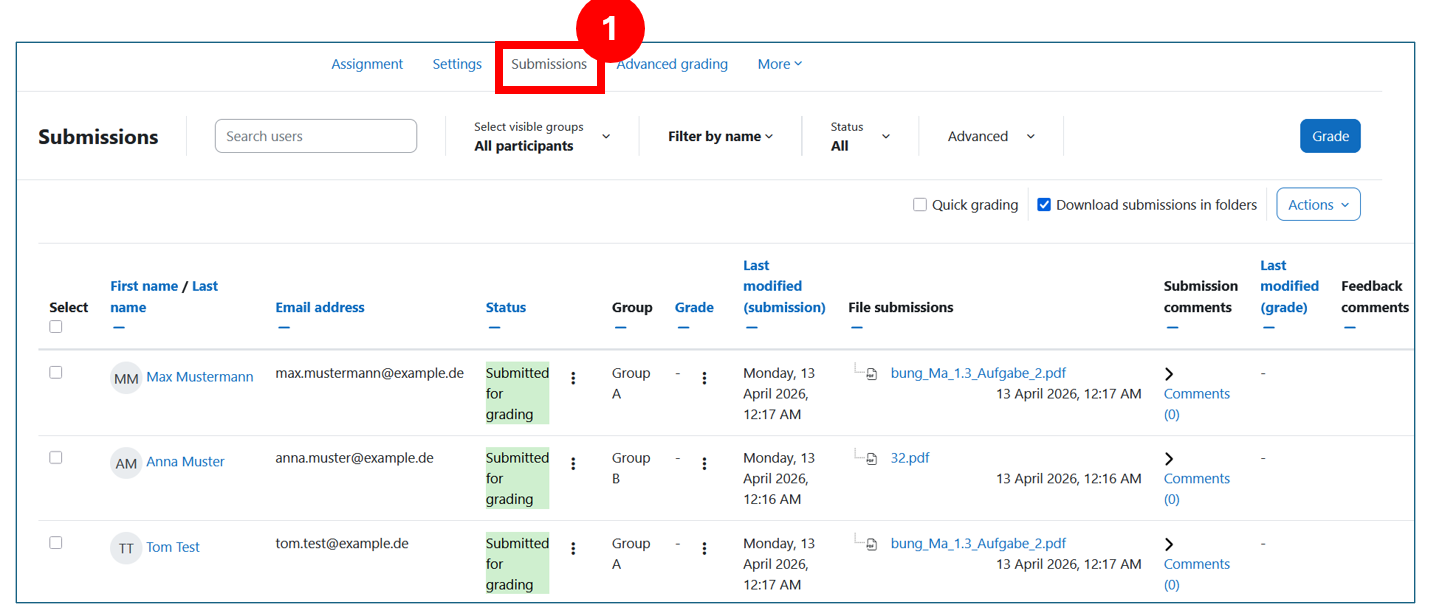Expand comments for Tom Test's submission
The image size is (1431, 615).
1169,545
